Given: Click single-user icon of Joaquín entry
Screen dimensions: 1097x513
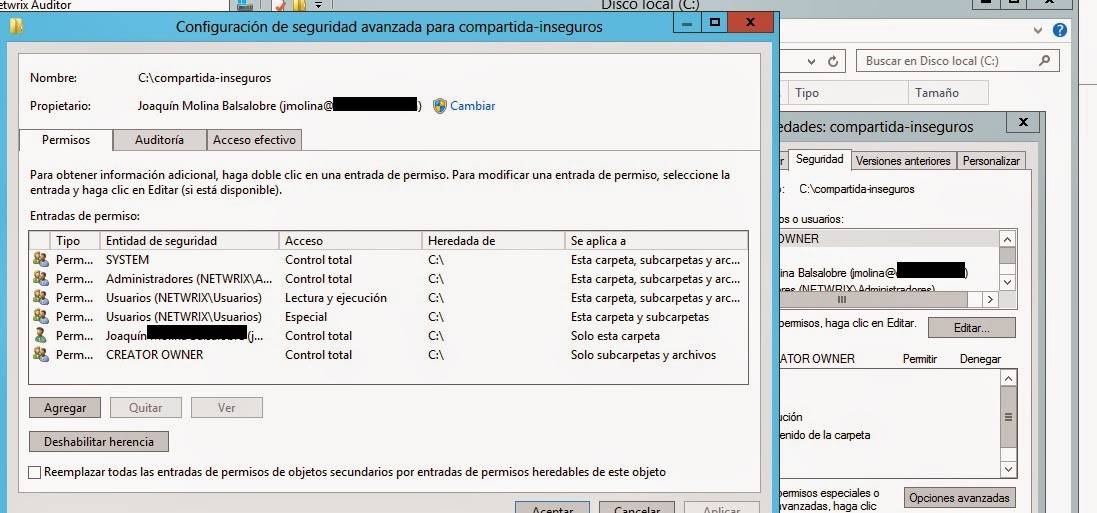Looking at the screenshot, I should 41,336.
